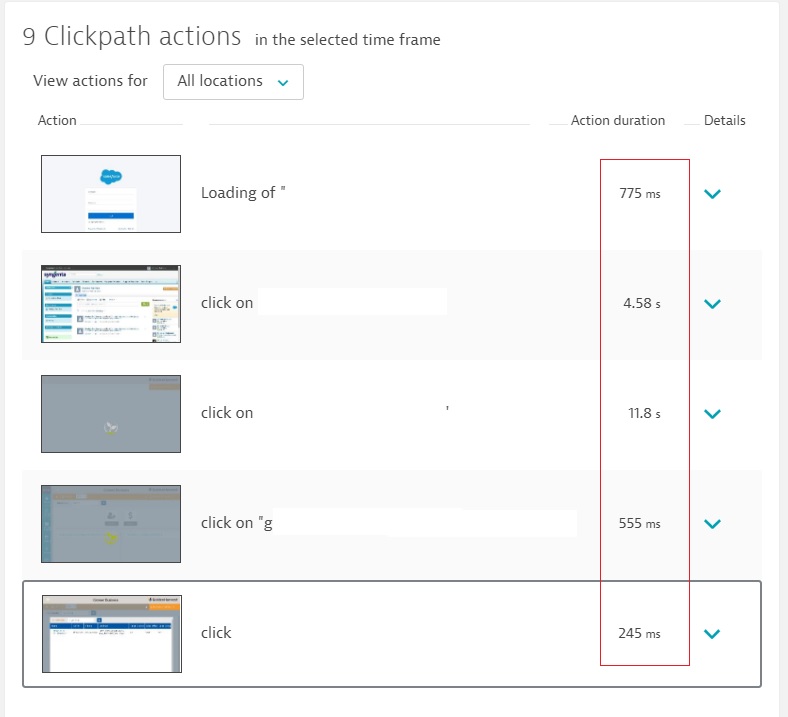
Task: Click the "9 Clickpath actions" heading
Action: [132, 37]
